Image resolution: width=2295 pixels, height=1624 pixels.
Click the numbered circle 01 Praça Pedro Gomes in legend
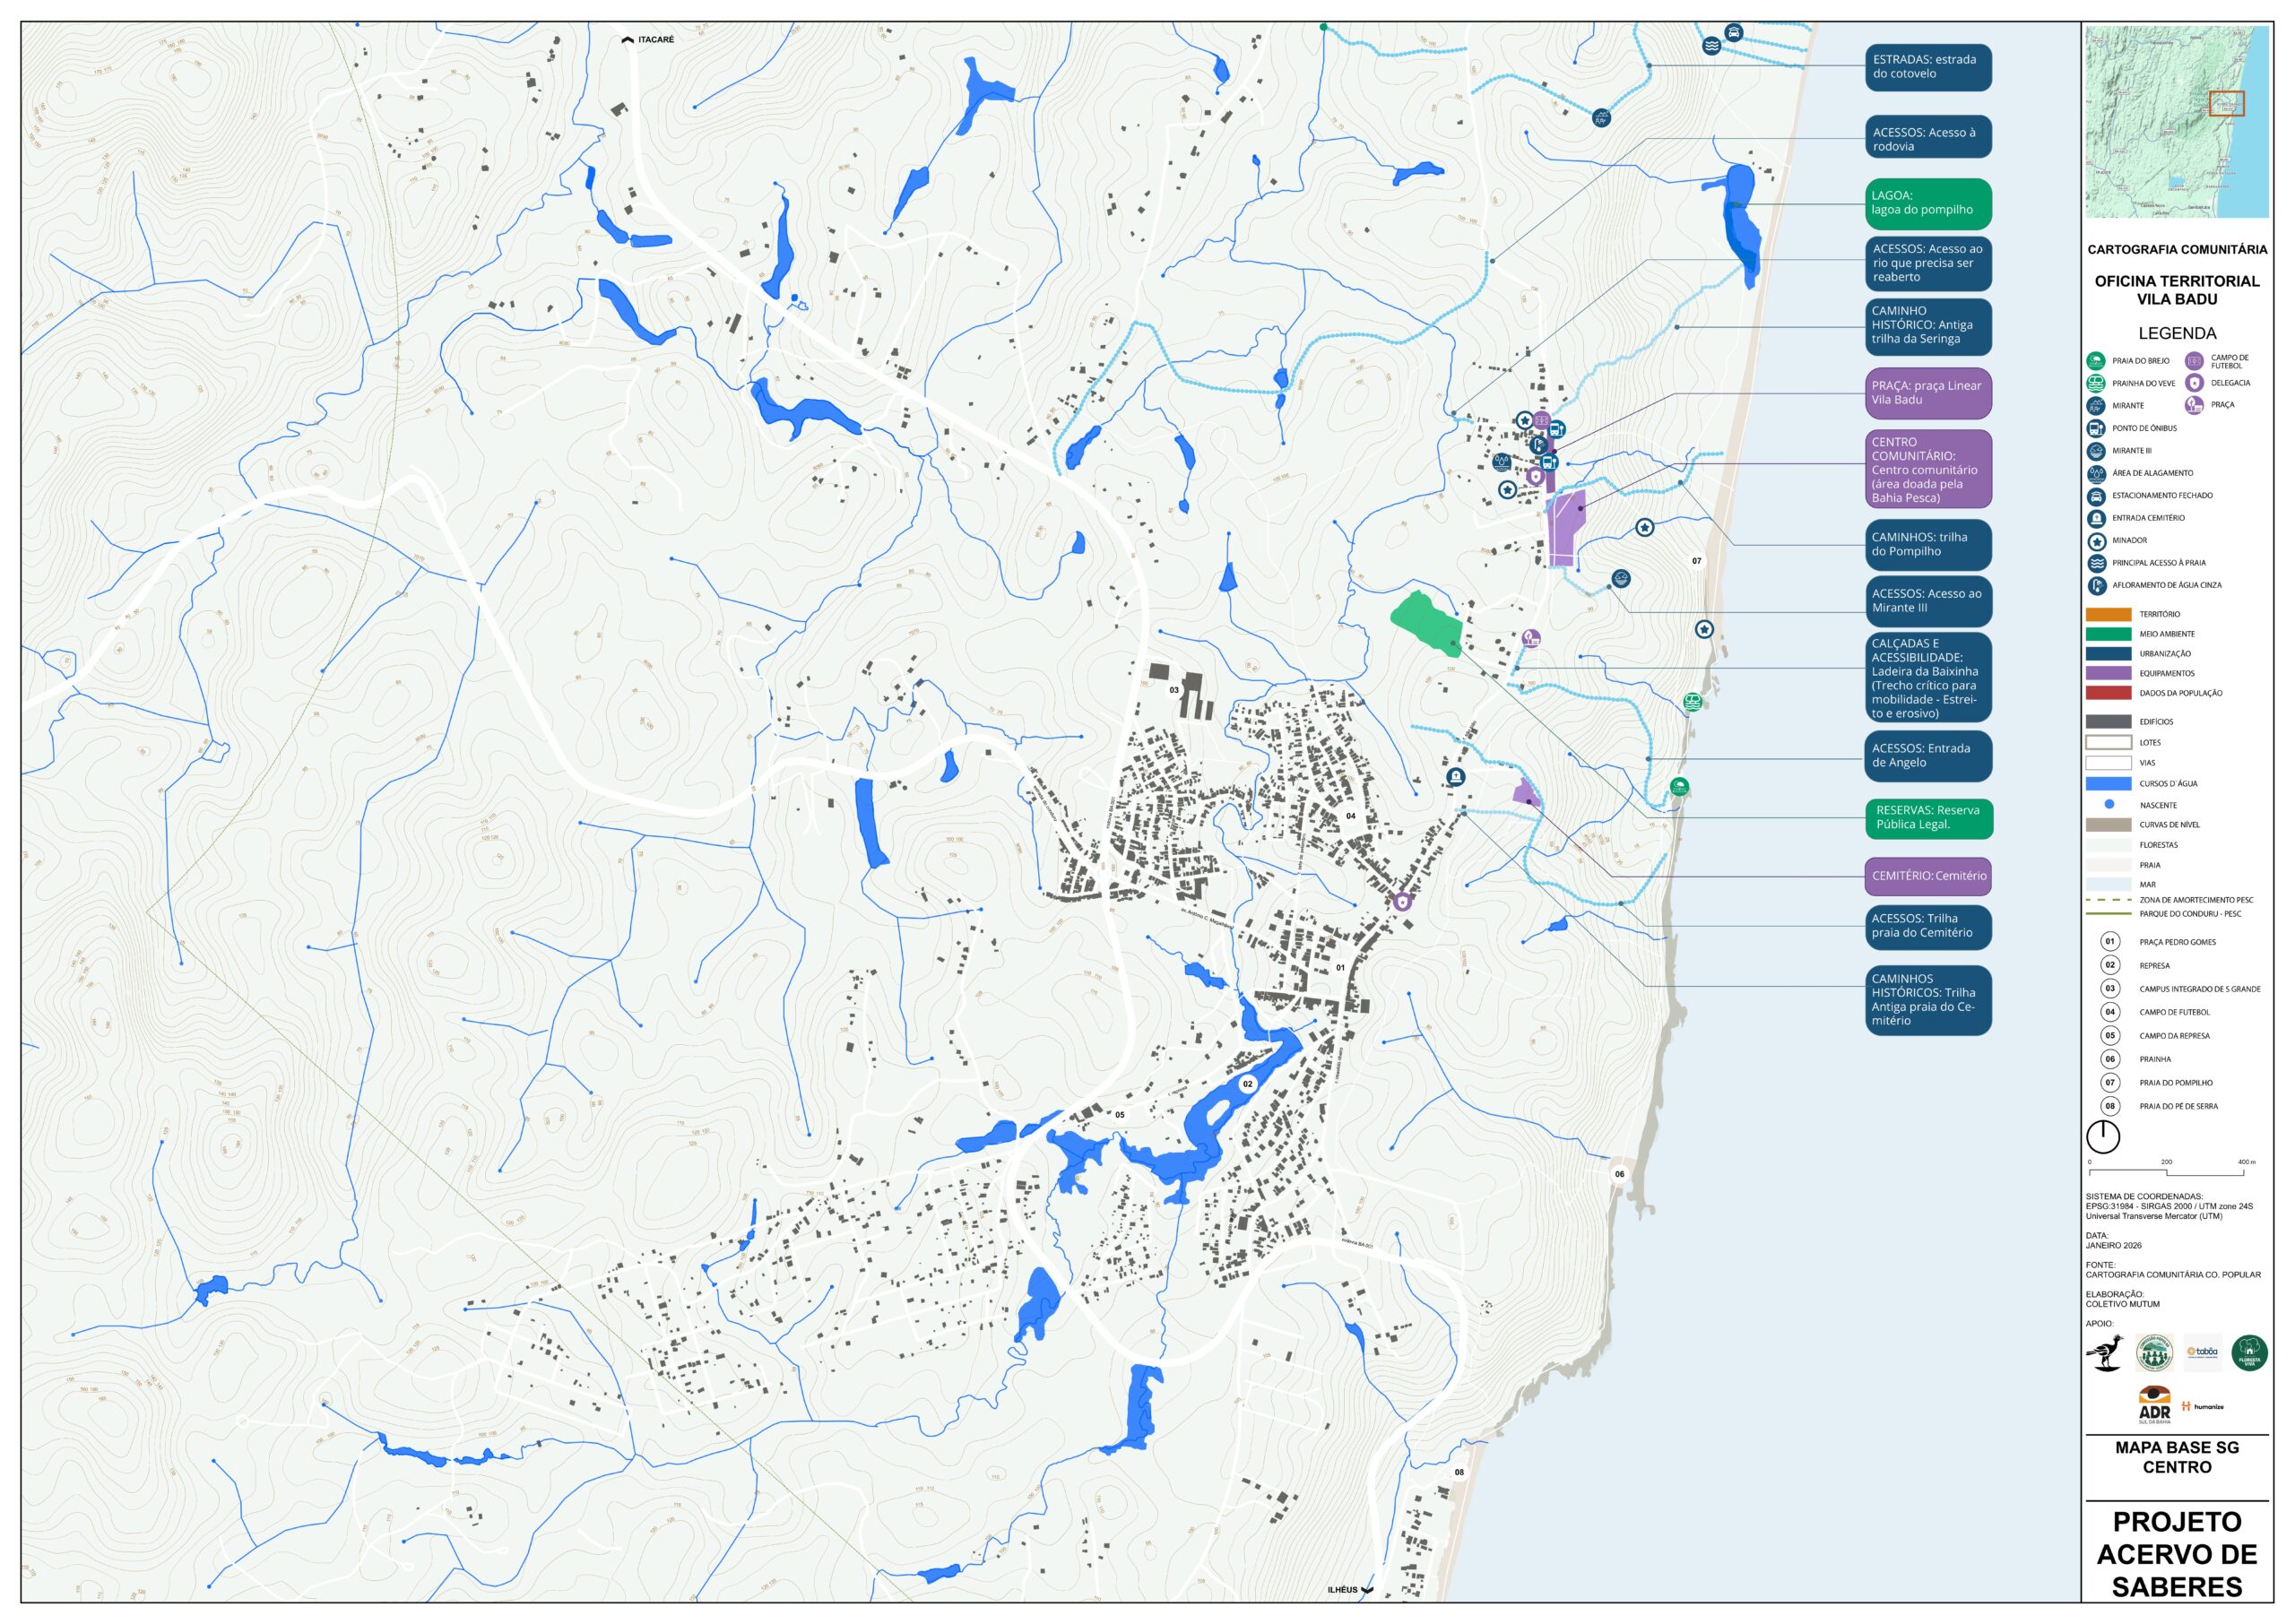coord(2110,942)
